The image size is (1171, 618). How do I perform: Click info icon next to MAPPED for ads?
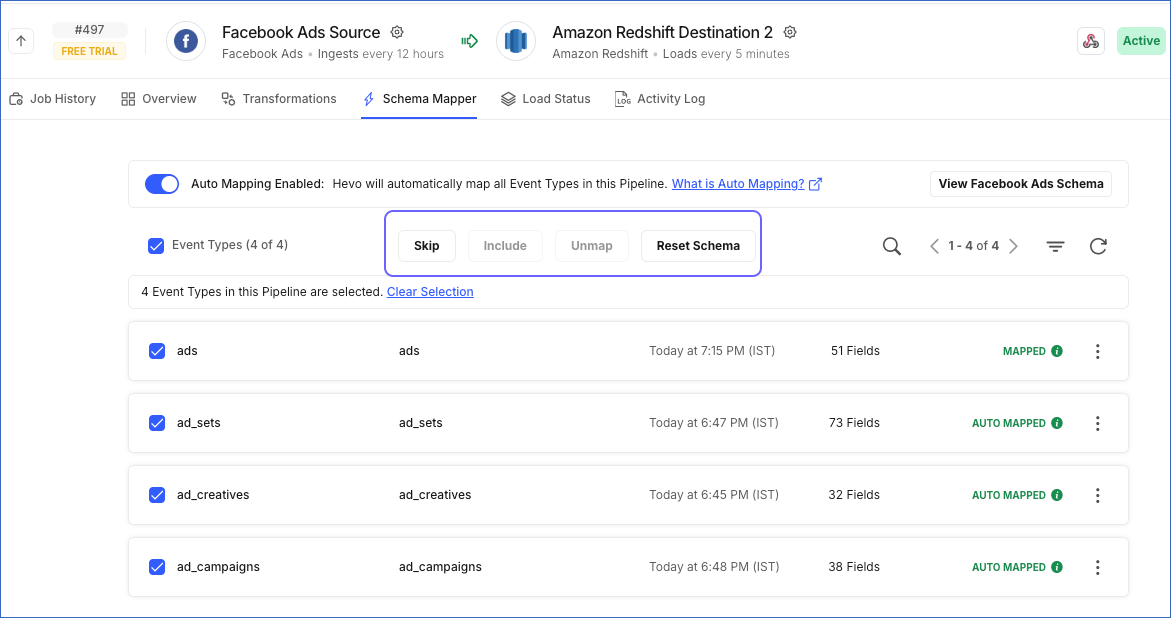pyautogui.click(x=1057, y=351)
